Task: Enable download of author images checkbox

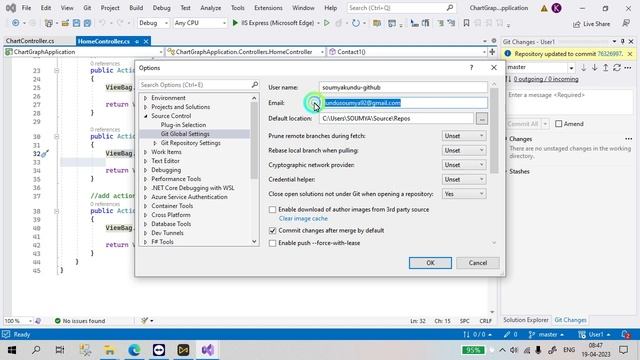Action: click(272, 209)
